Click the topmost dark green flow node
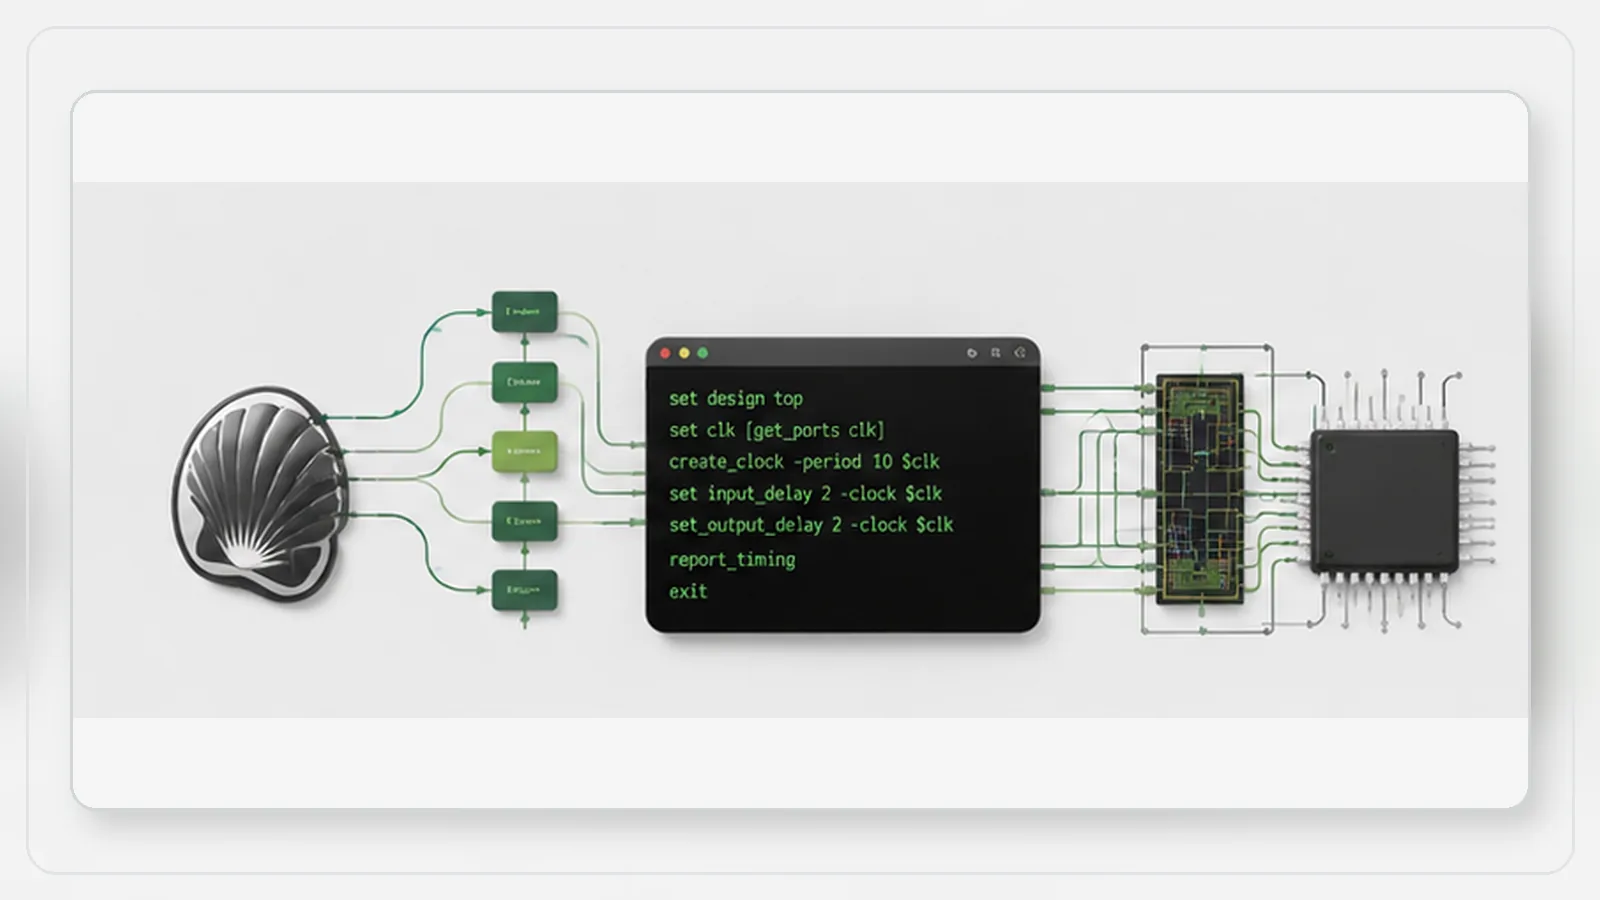The height and width of the screenshot is (900, 1600). point(524,312)
